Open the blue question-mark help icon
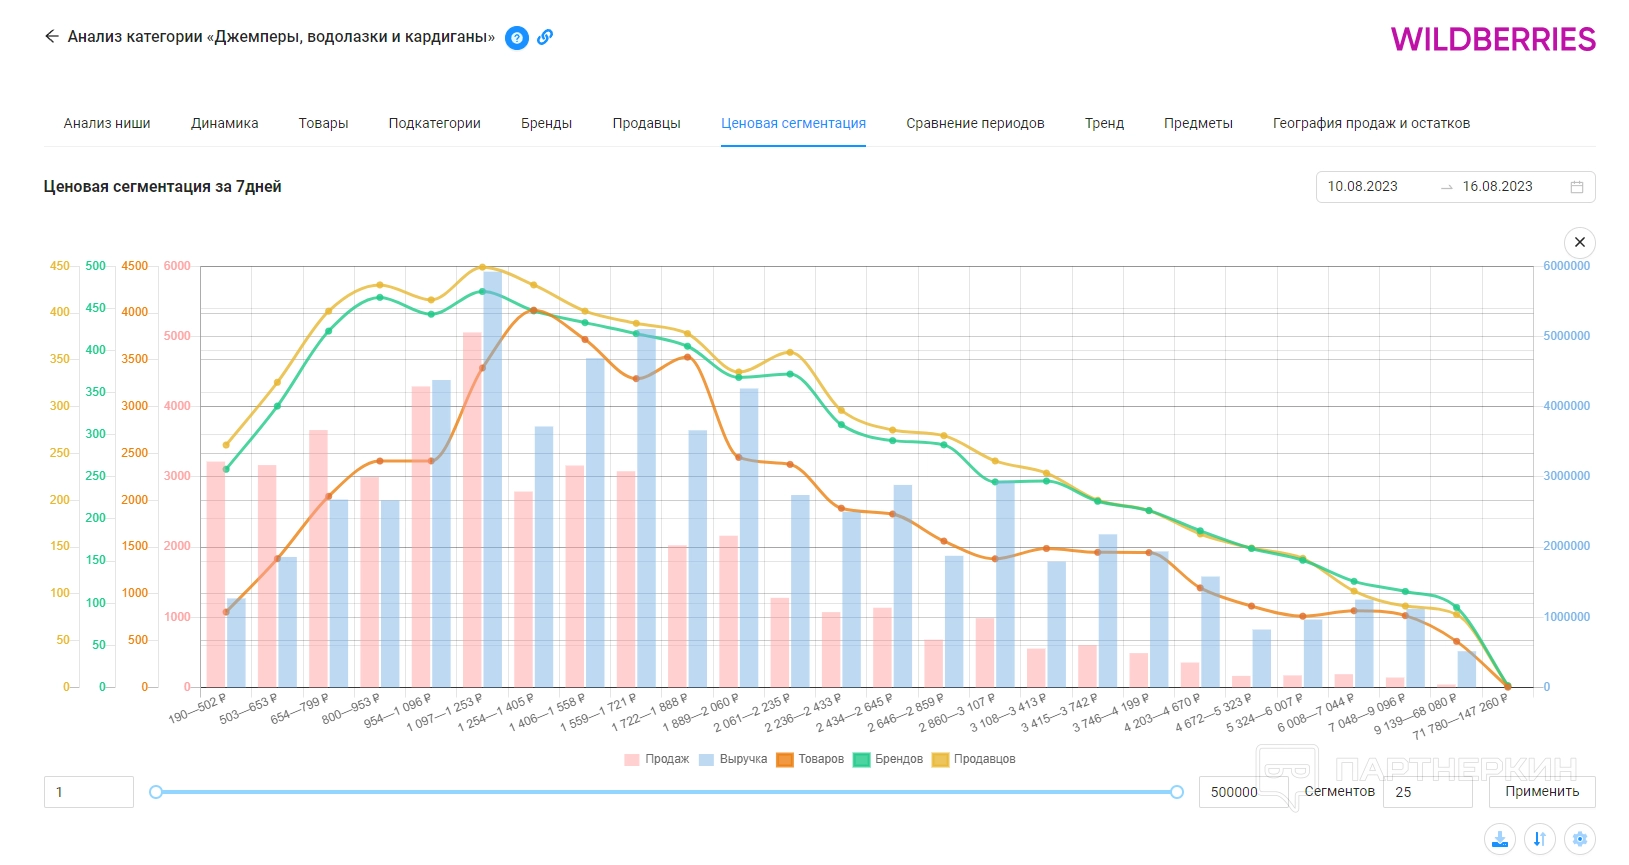 (x=517, y=38)
